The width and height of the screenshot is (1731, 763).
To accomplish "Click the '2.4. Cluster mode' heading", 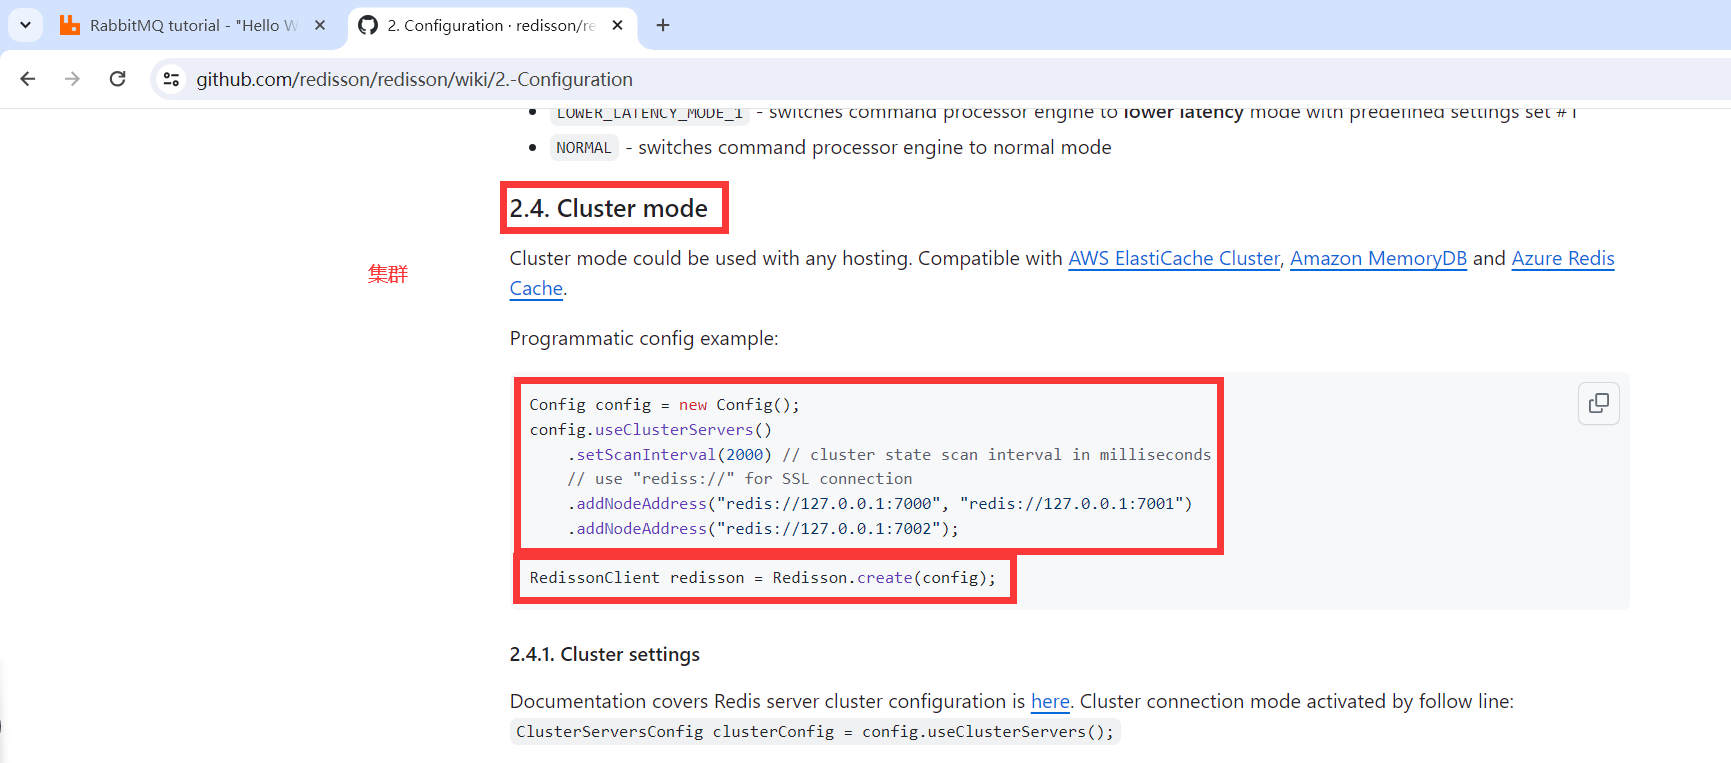I will (609, 208).
